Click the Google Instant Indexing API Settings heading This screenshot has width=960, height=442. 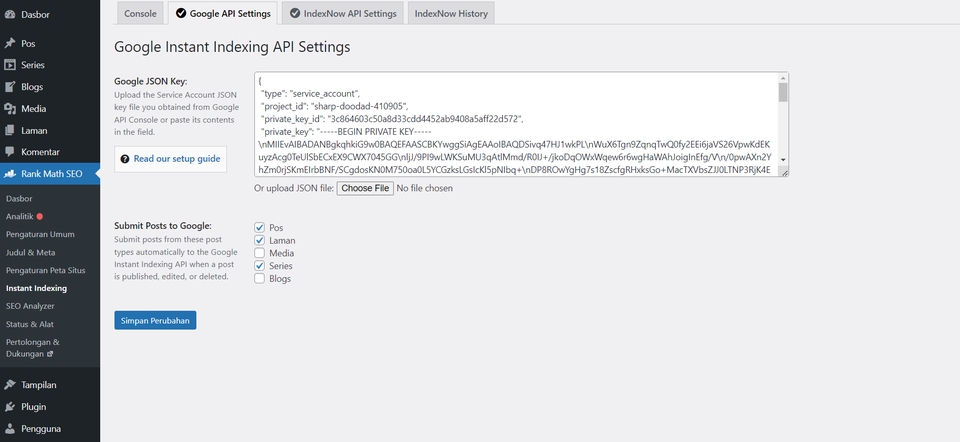(x=232, y=47)
